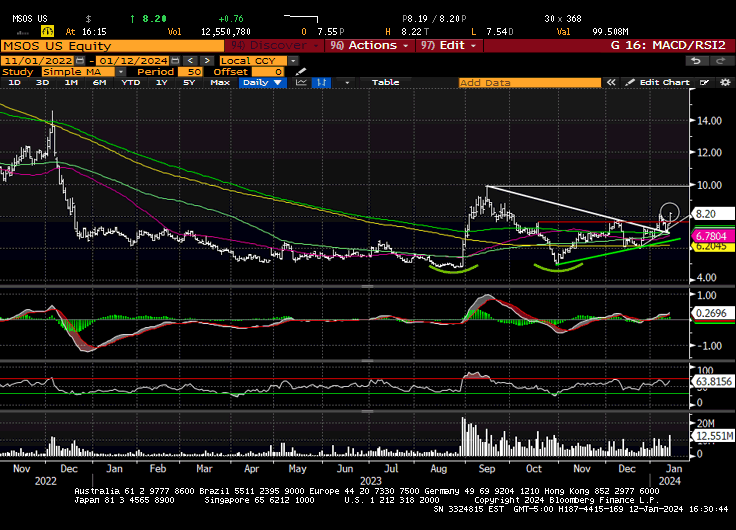The width and height of the screenshot is (736, 530).
Task: Click the 63.8156 RSI value label
Action: click(713, 381)
